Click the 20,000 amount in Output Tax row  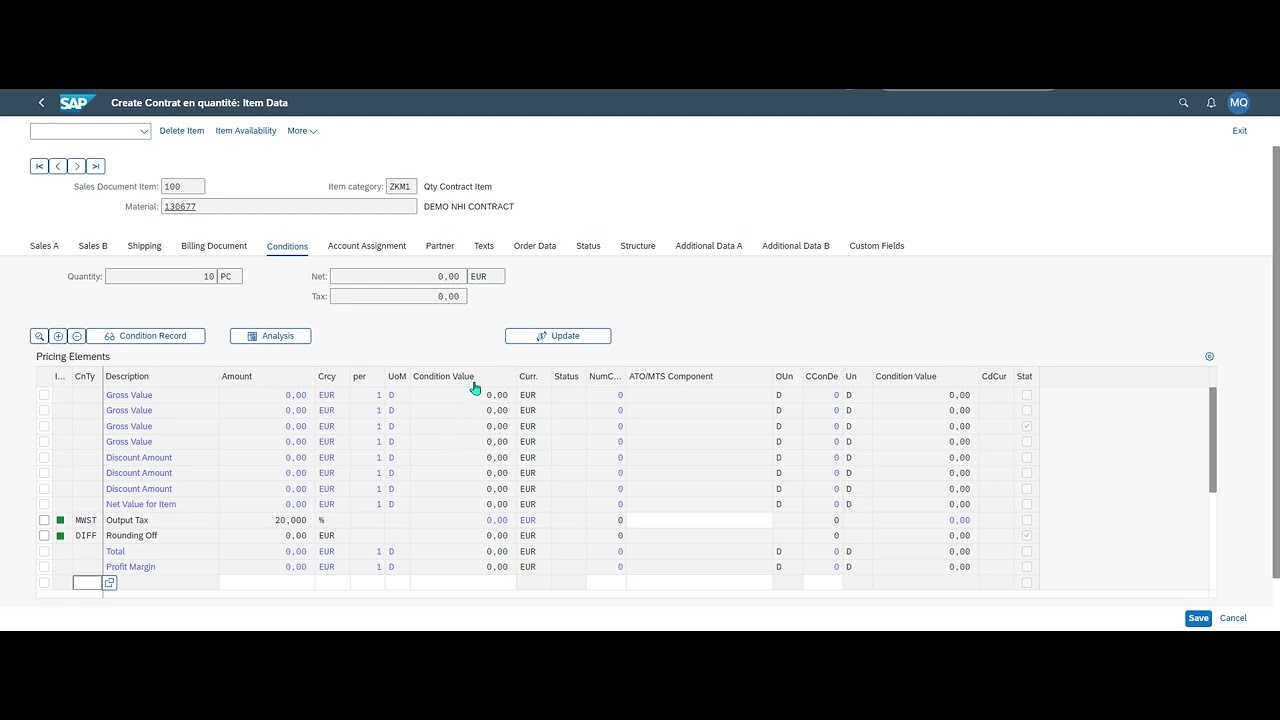(x=291, y=520)
